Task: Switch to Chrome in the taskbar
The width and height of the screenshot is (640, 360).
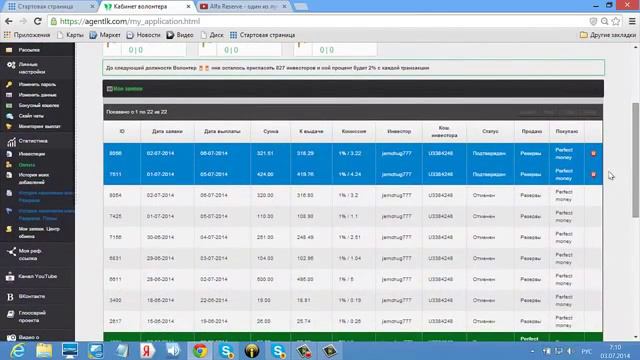Action: [x=200, y=351]
